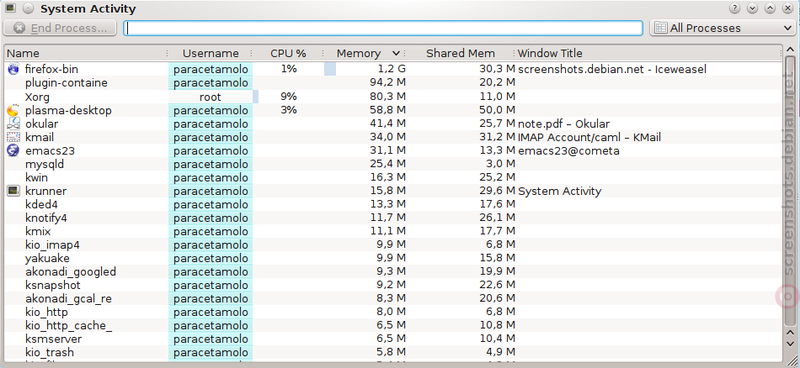The width and height of the screenshot is (800, 368).
Task: Click the 50,0 M shared memory value
Action: pos(497,110)
